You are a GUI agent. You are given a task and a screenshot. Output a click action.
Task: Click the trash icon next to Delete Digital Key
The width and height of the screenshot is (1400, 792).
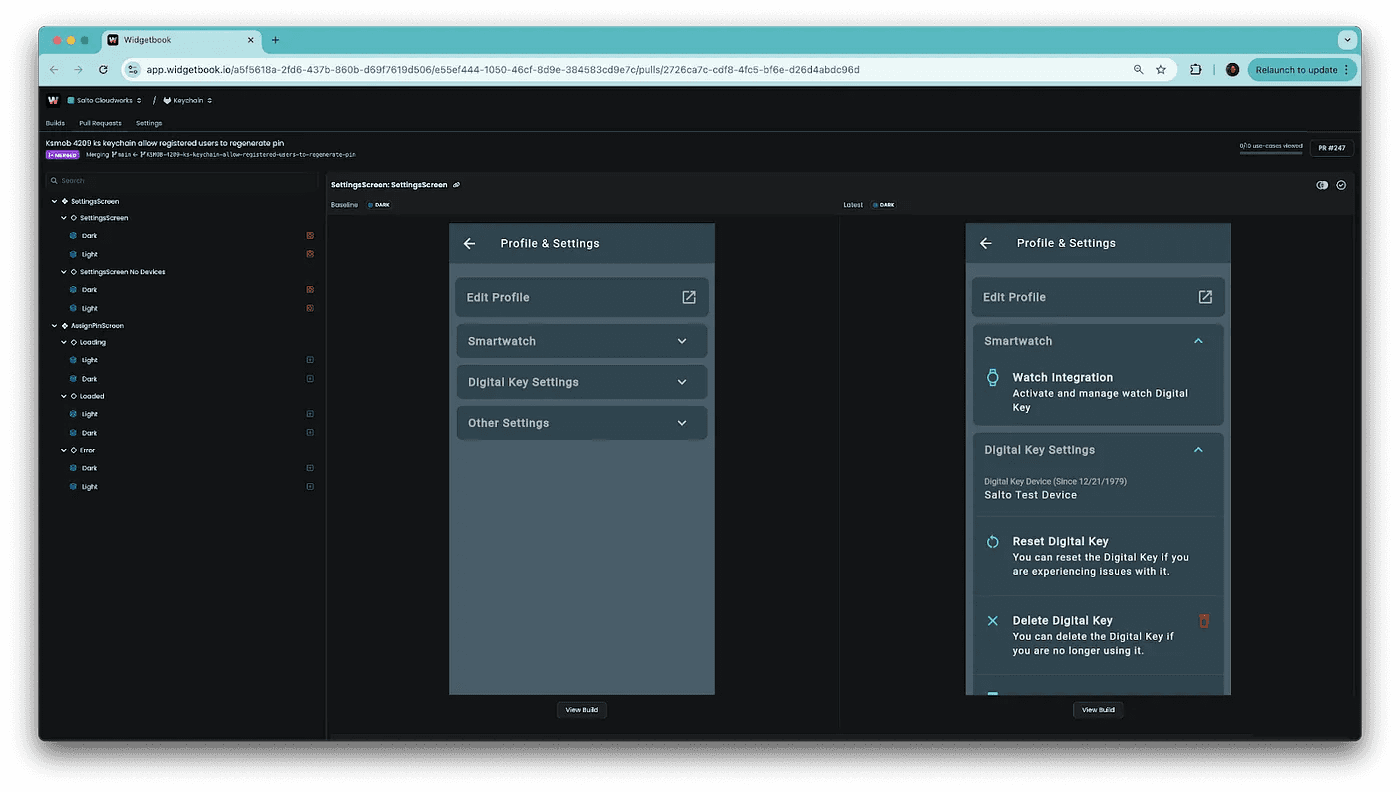pos(1204,621)
